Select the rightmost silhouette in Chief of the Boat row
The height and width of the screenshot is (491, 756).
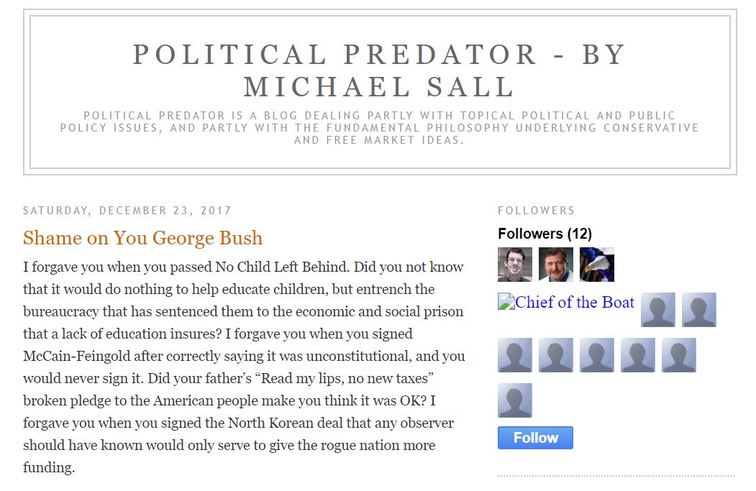coord(699,310)
